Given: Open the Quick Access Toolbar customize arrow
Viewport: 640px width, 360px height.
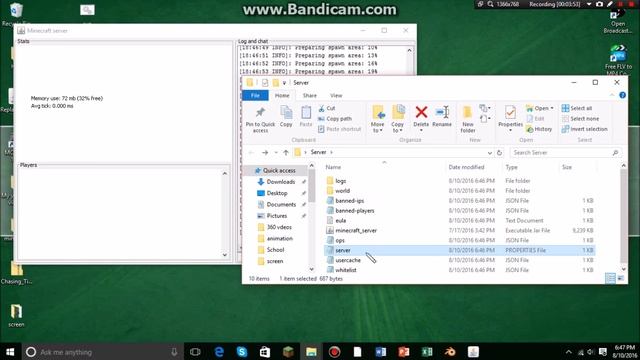Looking at the screenshot, I should pos(284,83).
